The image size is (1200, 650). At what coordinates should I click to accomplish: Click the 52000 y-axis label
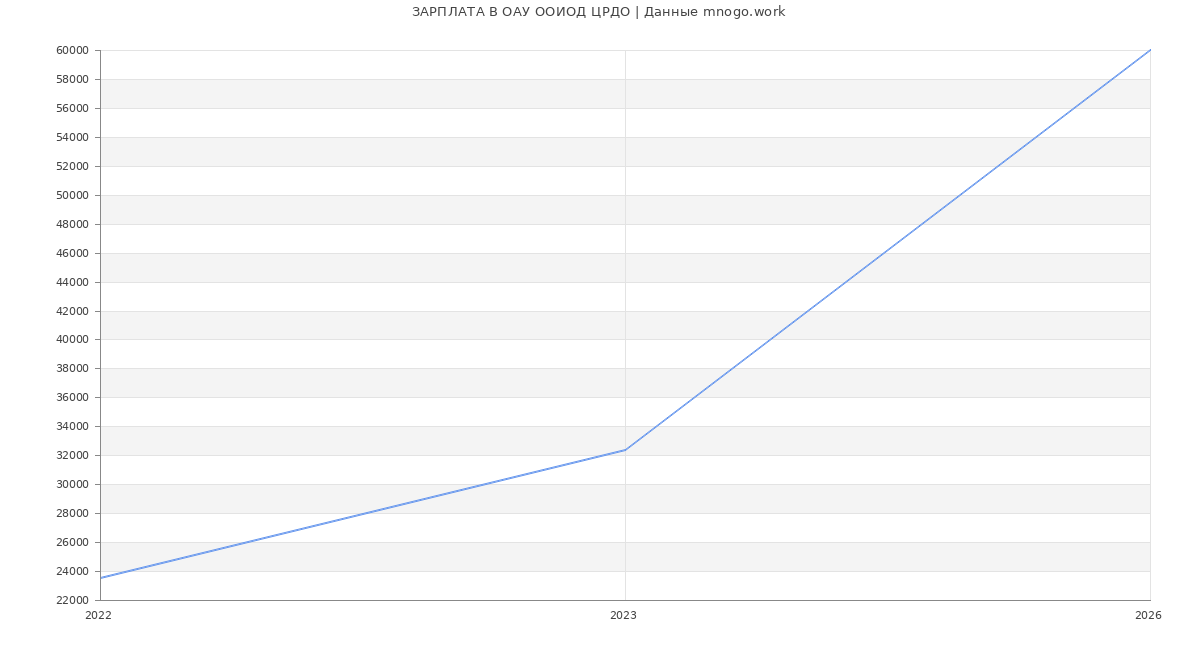click(x=73, y=166)
